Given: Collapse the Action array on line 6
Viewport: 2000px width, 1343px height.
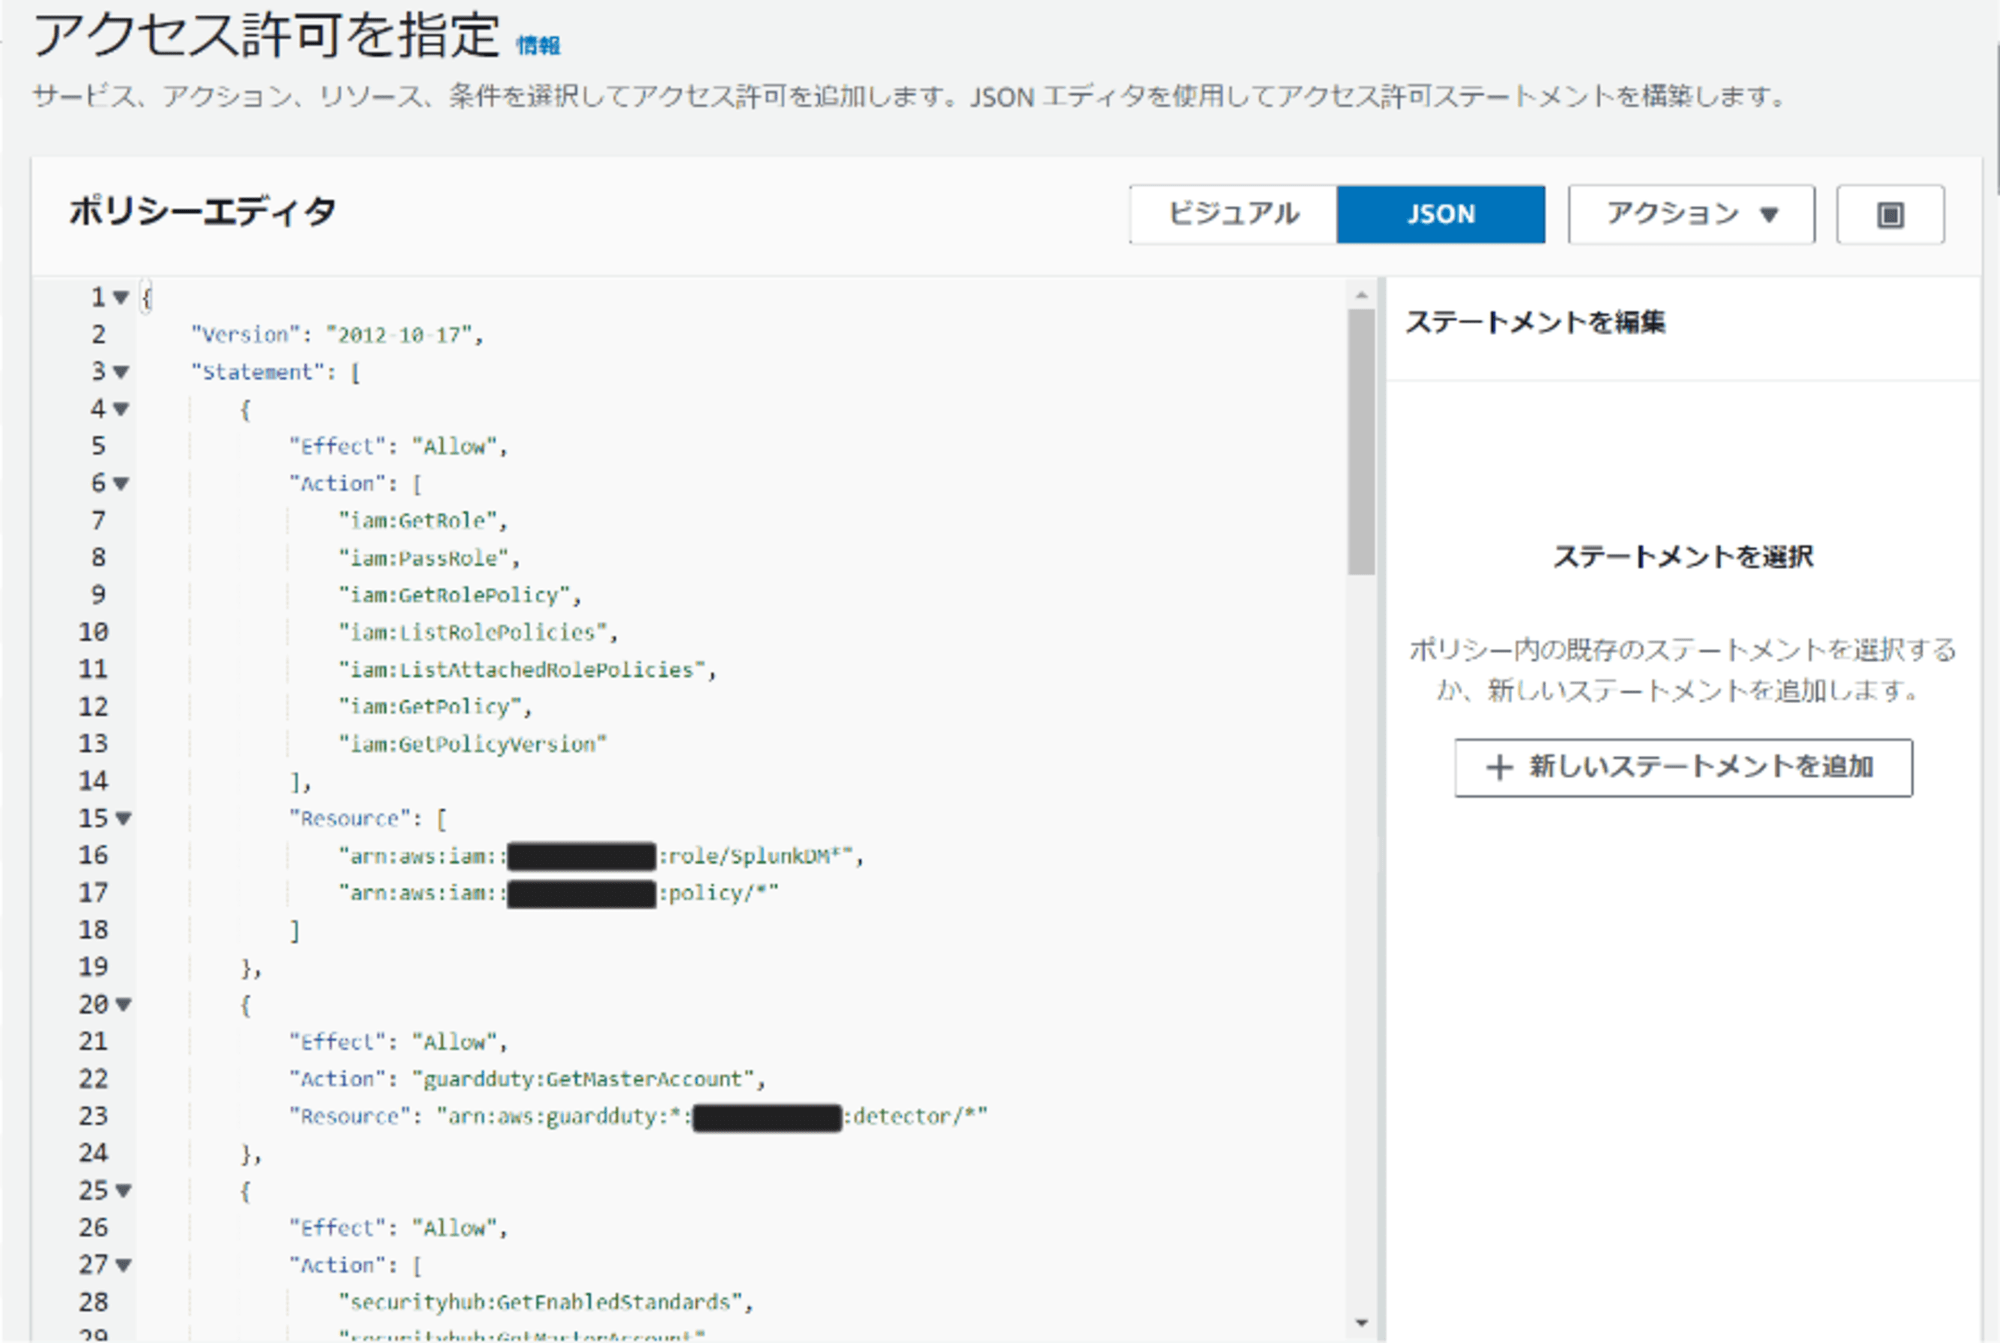Looking at the screenshot, I should [x=121, y=484].
